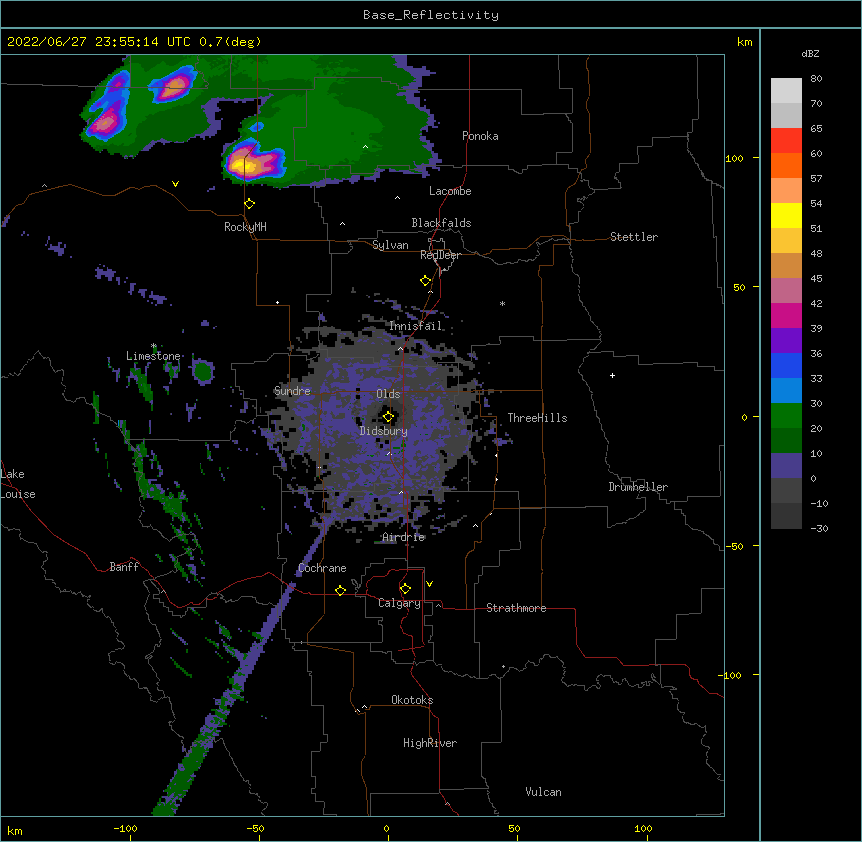Pick the green 20-30 dBZ legend swatch

coord(786,416)
